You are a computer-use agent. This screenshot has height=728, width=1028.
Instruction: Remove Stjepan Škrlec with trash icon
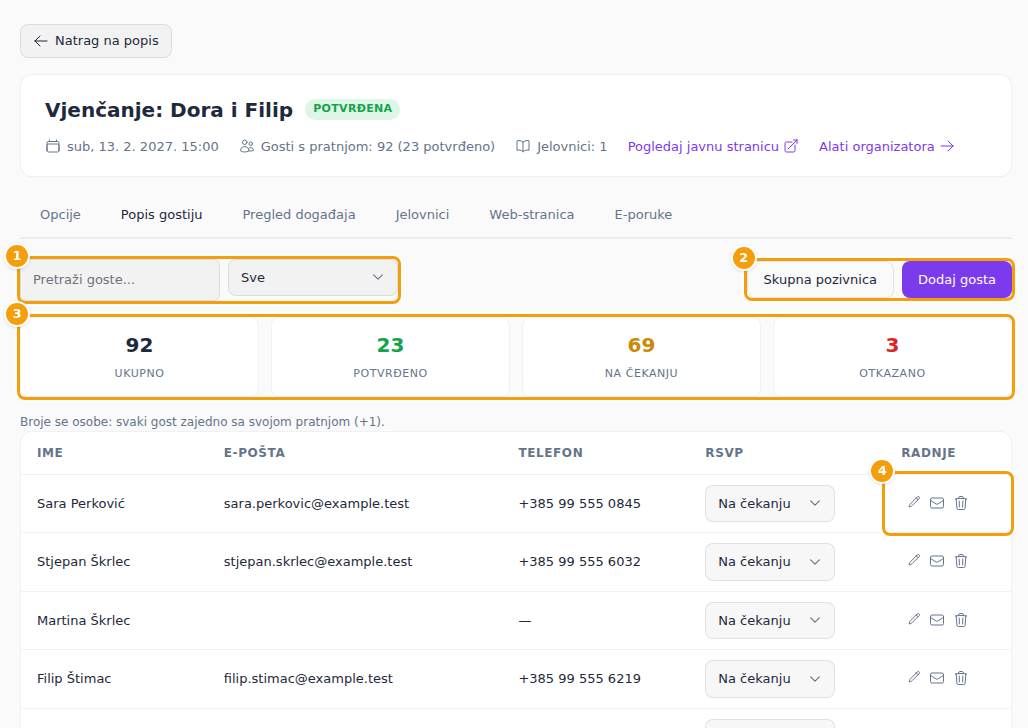[x=960, y=561]
